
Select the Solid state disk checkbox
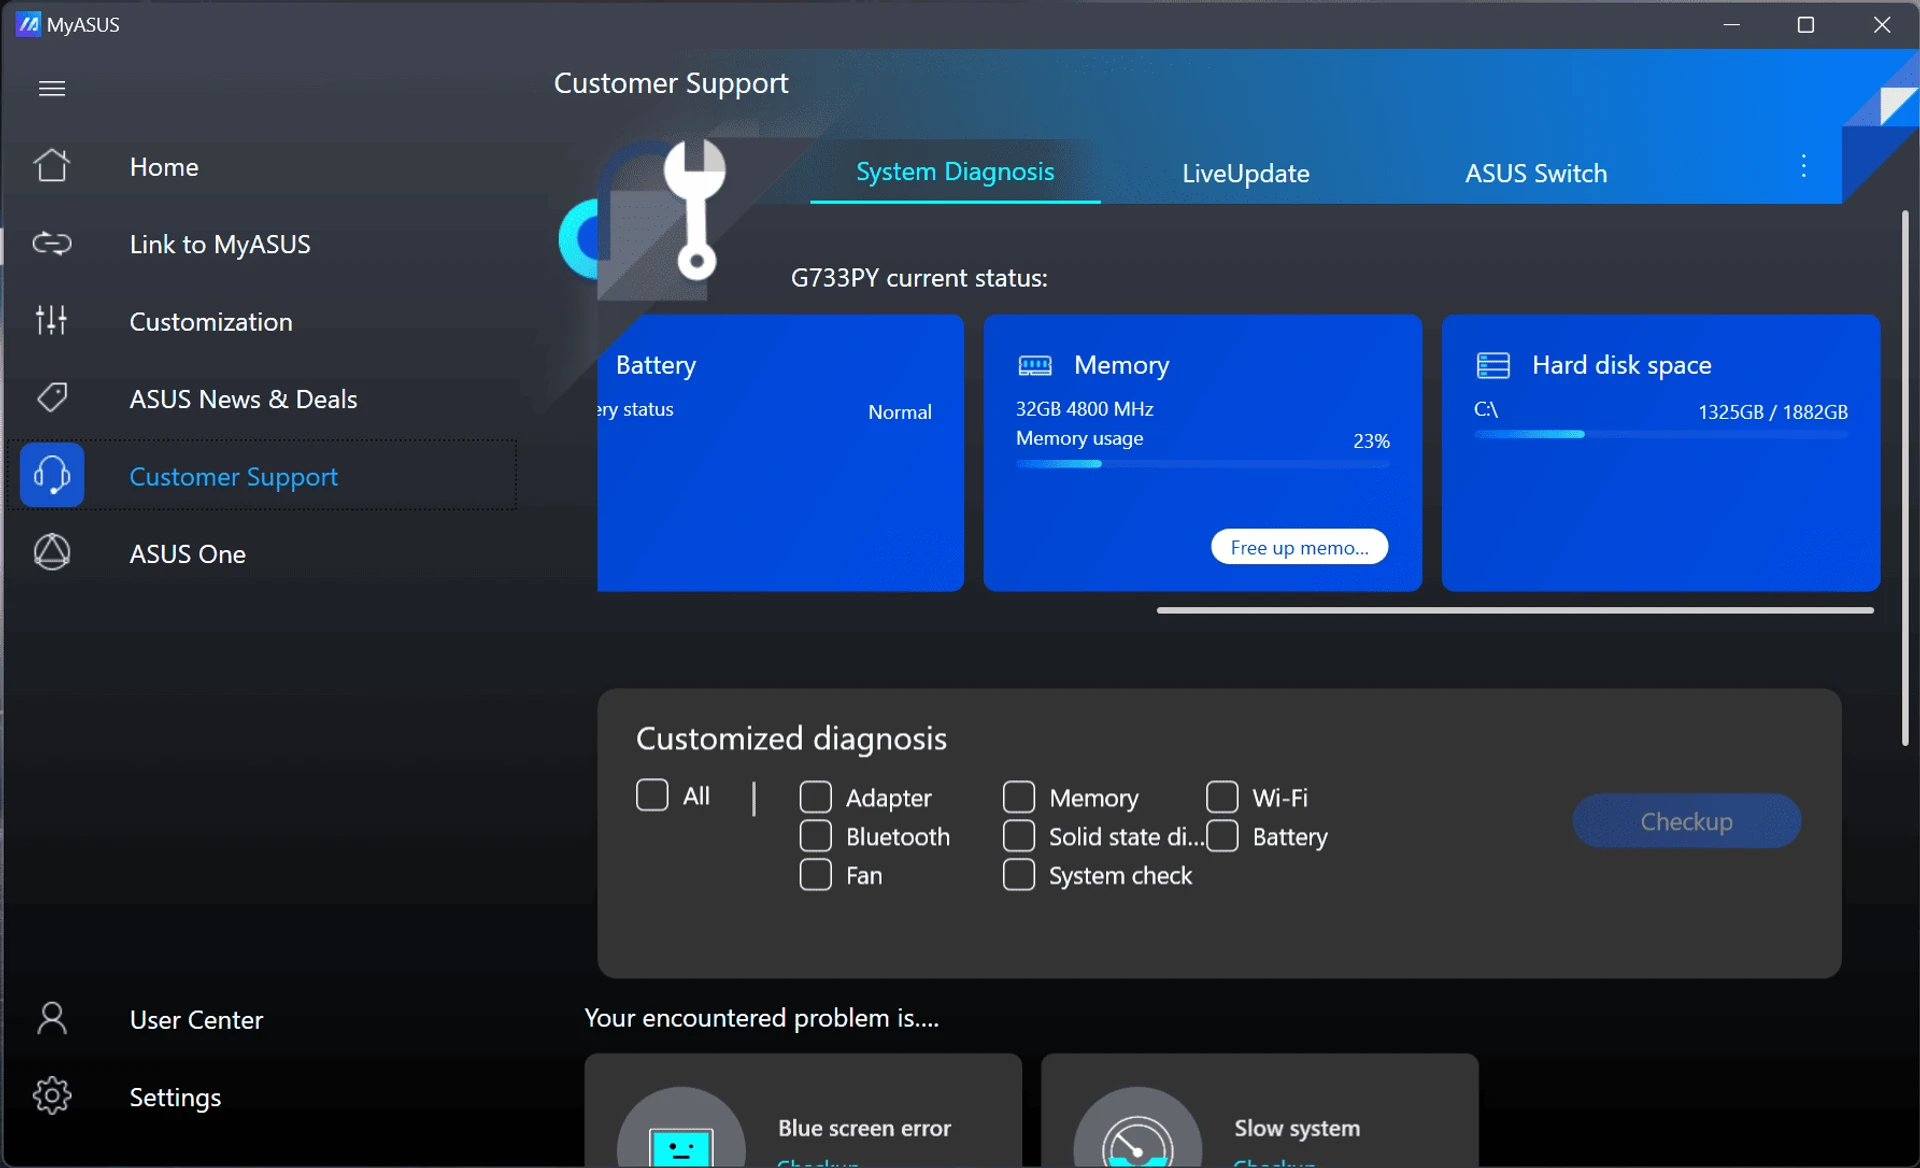[1019, 836]
